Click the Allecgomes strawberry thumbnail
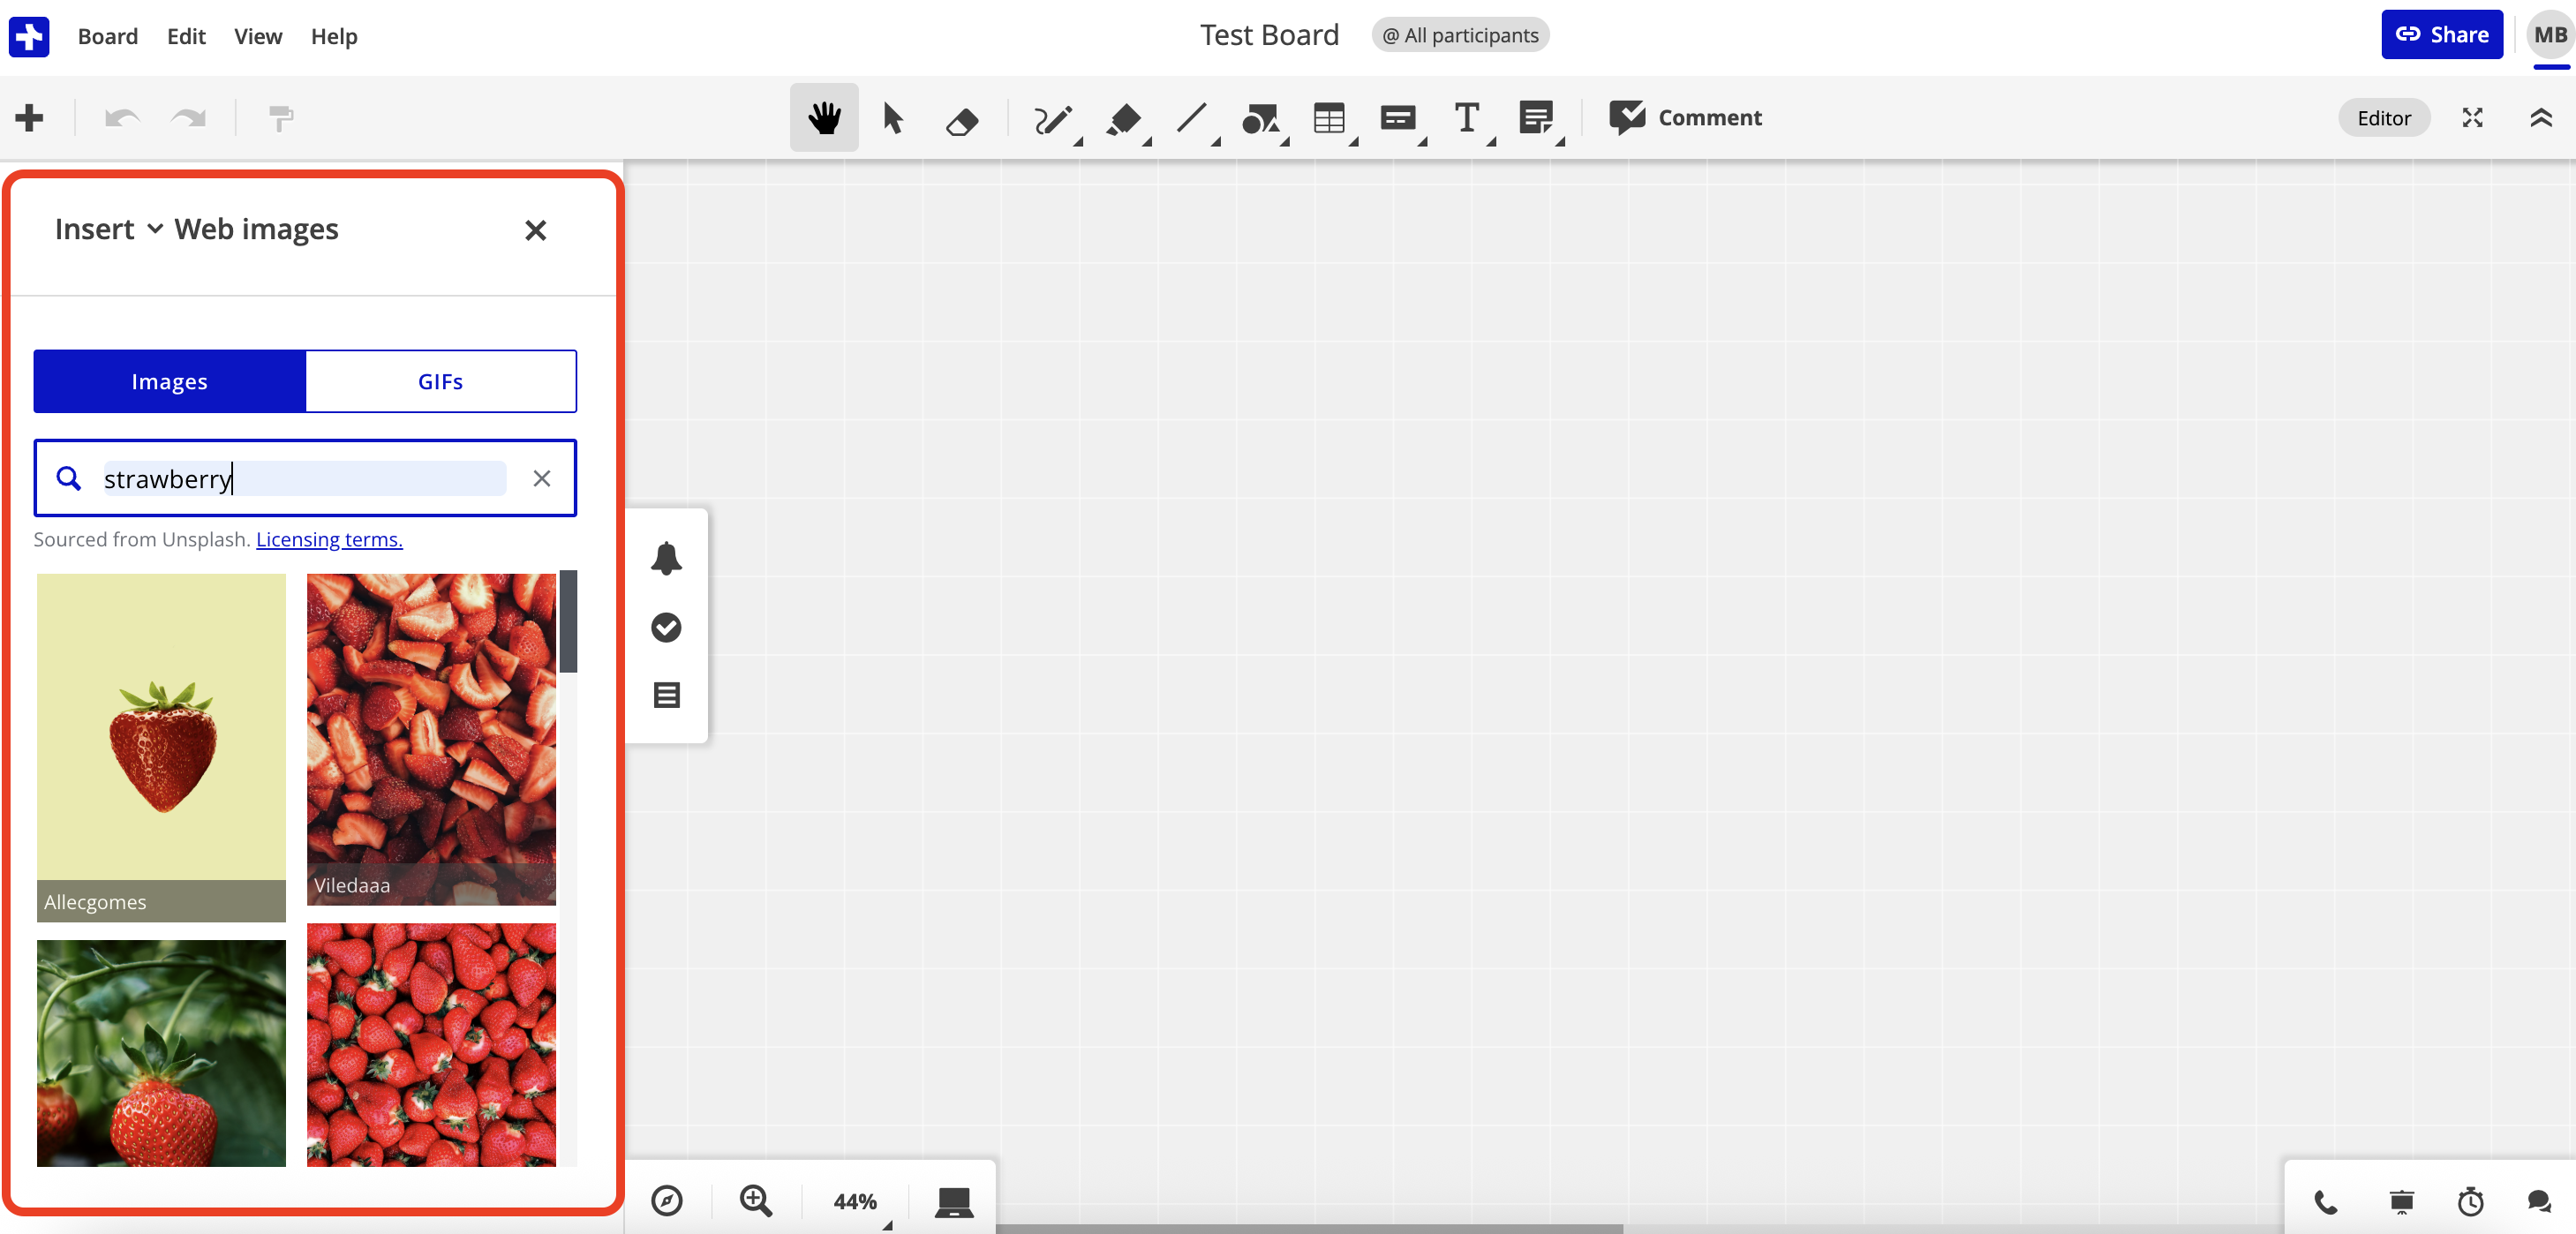Viewport: 2576px width, 1234px height. tap(160, 745)
